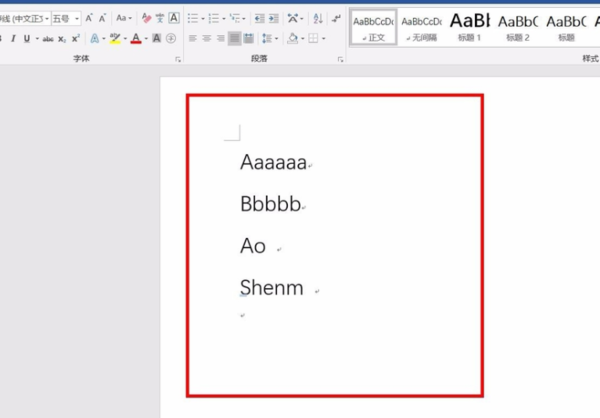This screenshot has height=418, width=600.
Task: Toggle strikethrough abc formatting
Action: click(x=48, y=39)
